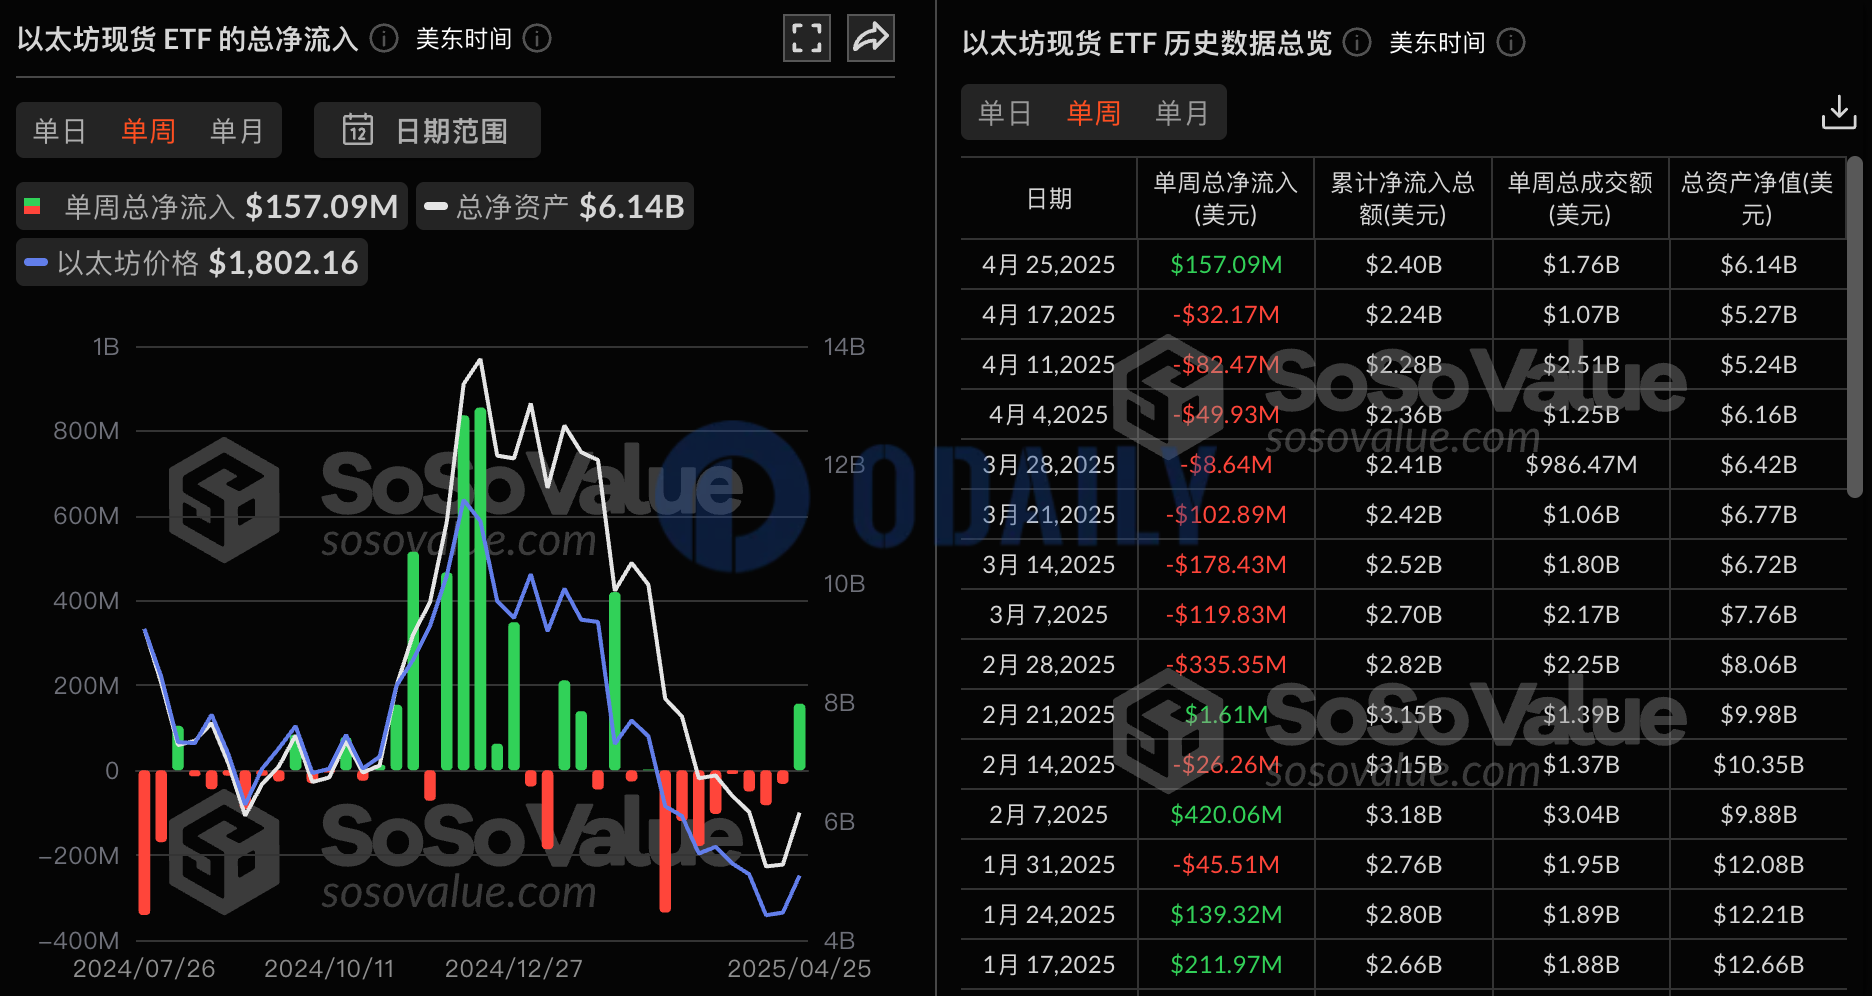Viewport: 1872px width, 996px height.
Task: Click the -$102.89M net inflow cell
Action: tap(1226, 515)
